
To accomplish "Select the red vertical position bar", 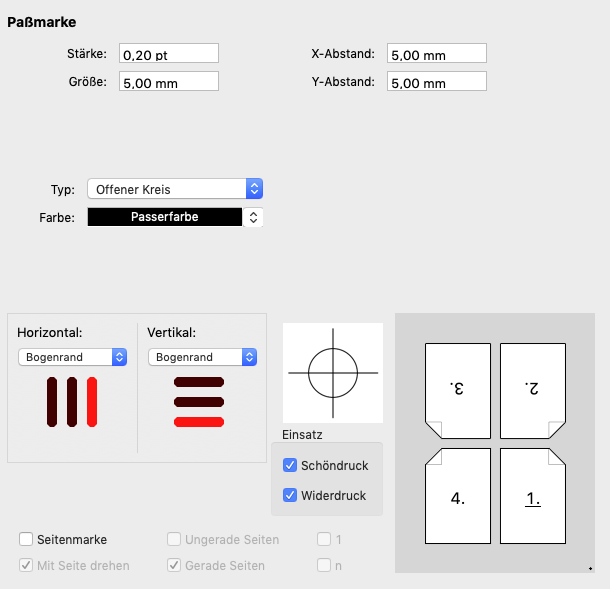I will pos(199,422).
